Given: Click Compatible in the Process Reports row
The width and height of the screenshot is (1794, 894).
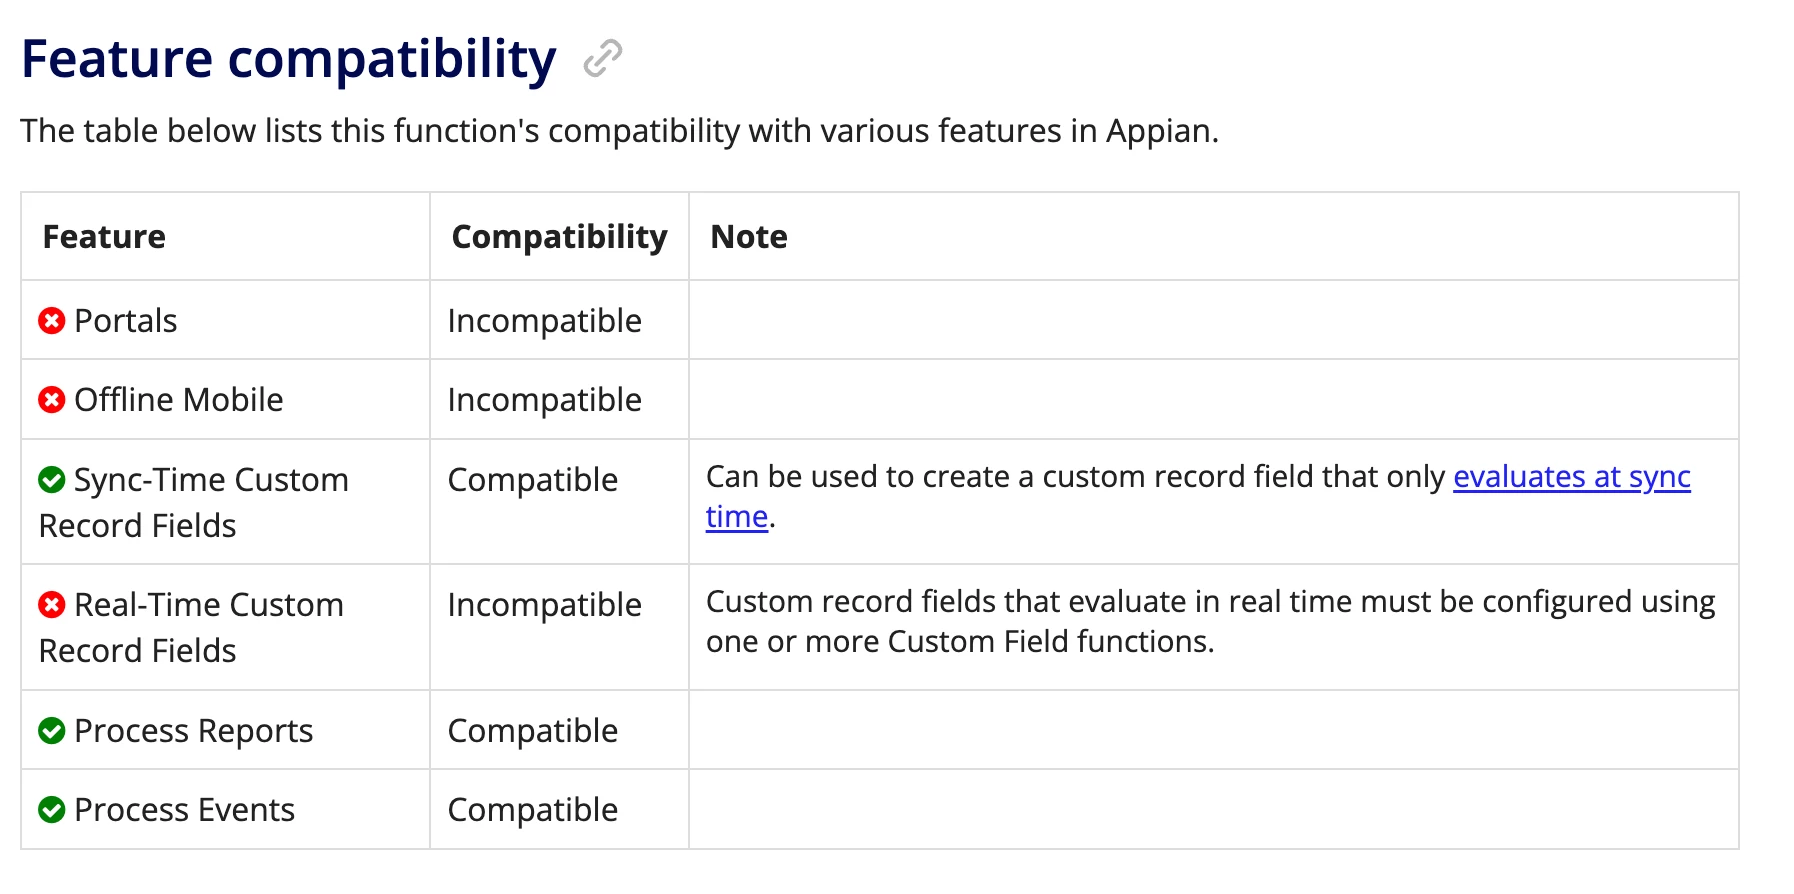Looking at the screenshot, I should pos(532,731).
